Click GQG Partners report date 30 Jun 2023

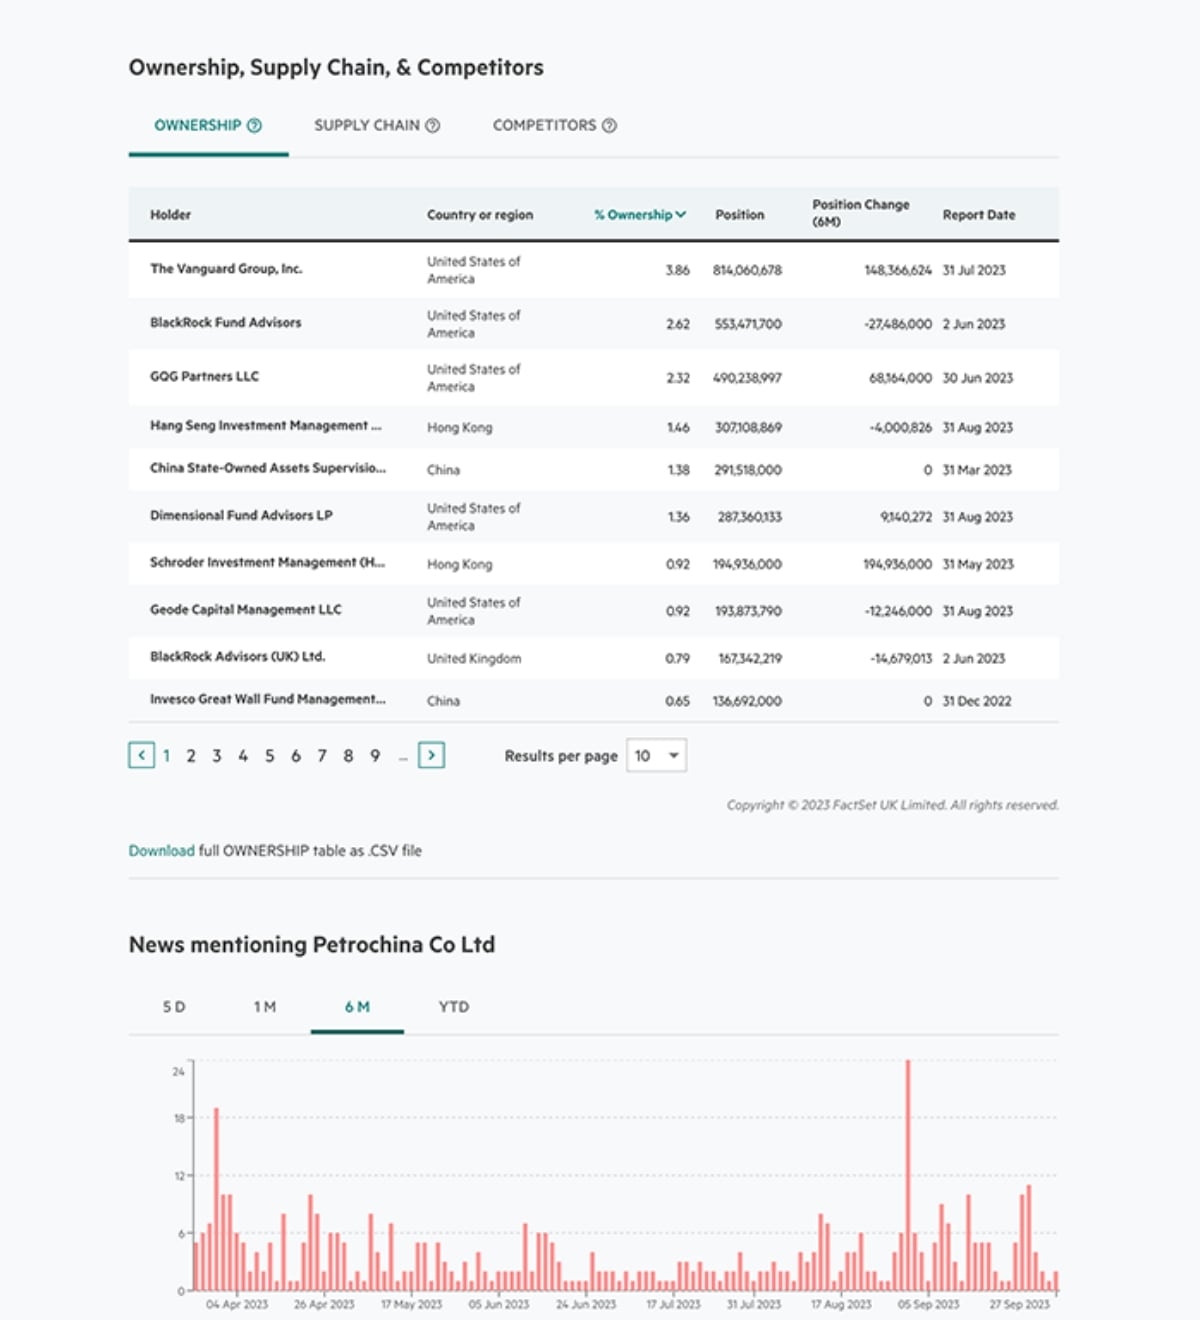pos(978,379)
